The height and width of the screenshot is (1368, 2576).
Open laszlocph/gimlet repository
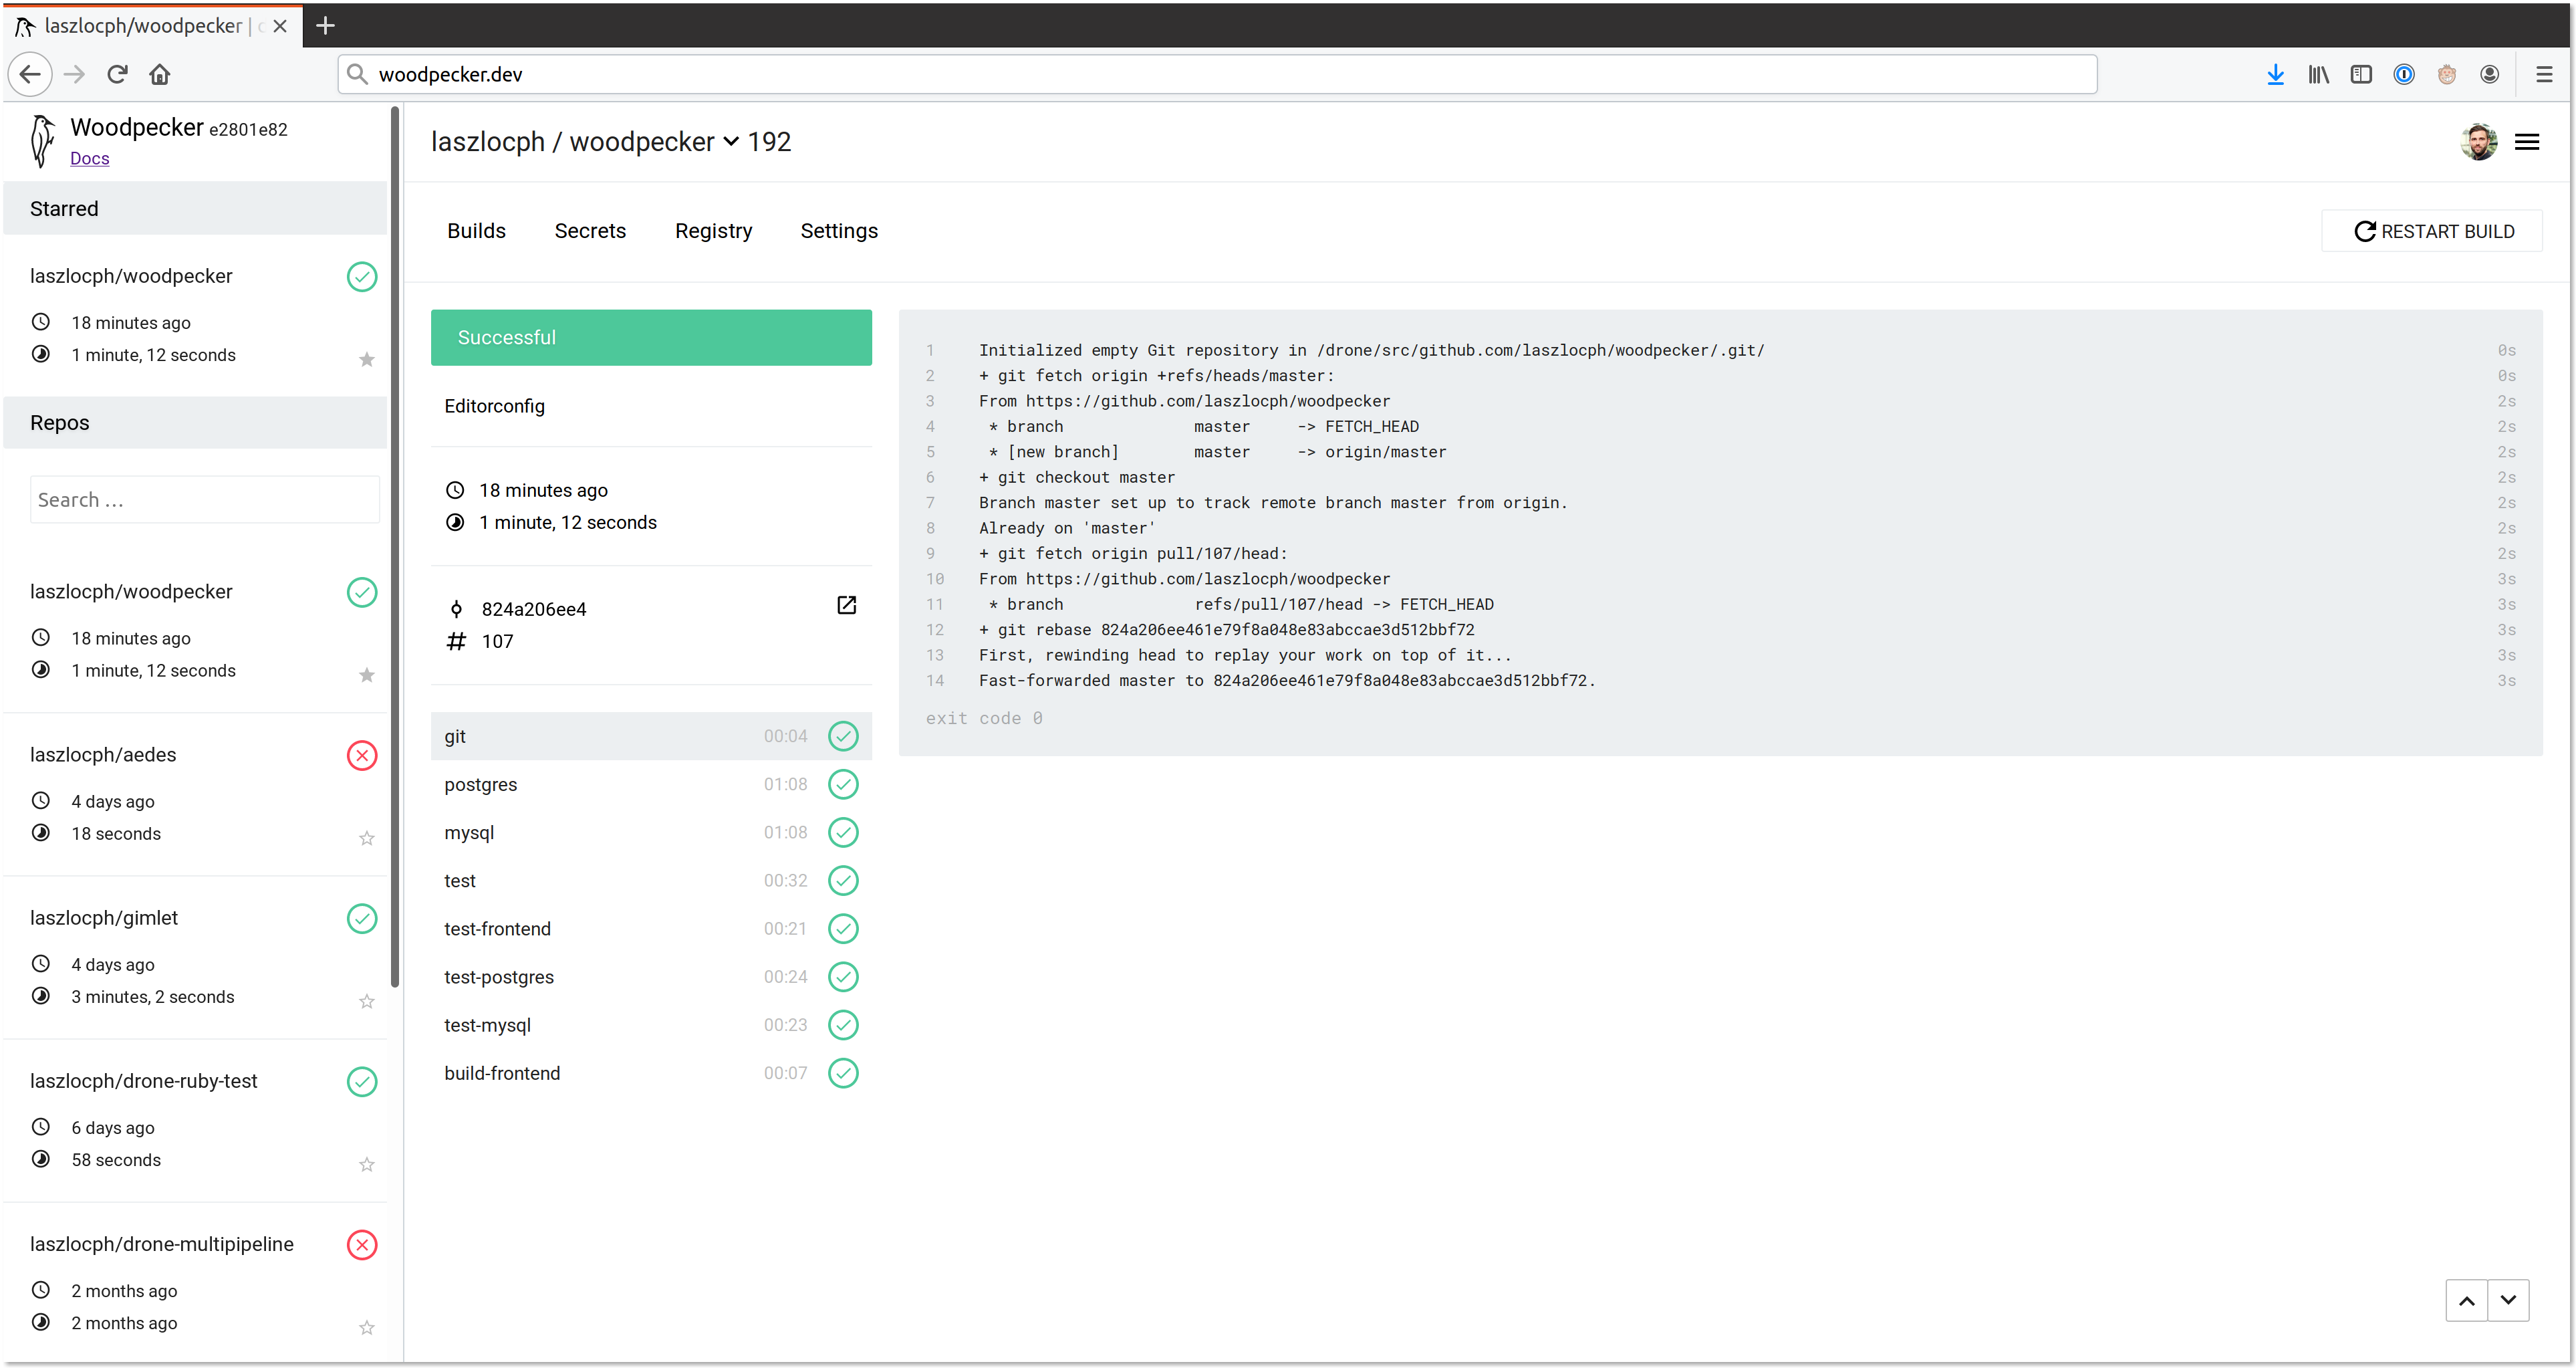104,918
